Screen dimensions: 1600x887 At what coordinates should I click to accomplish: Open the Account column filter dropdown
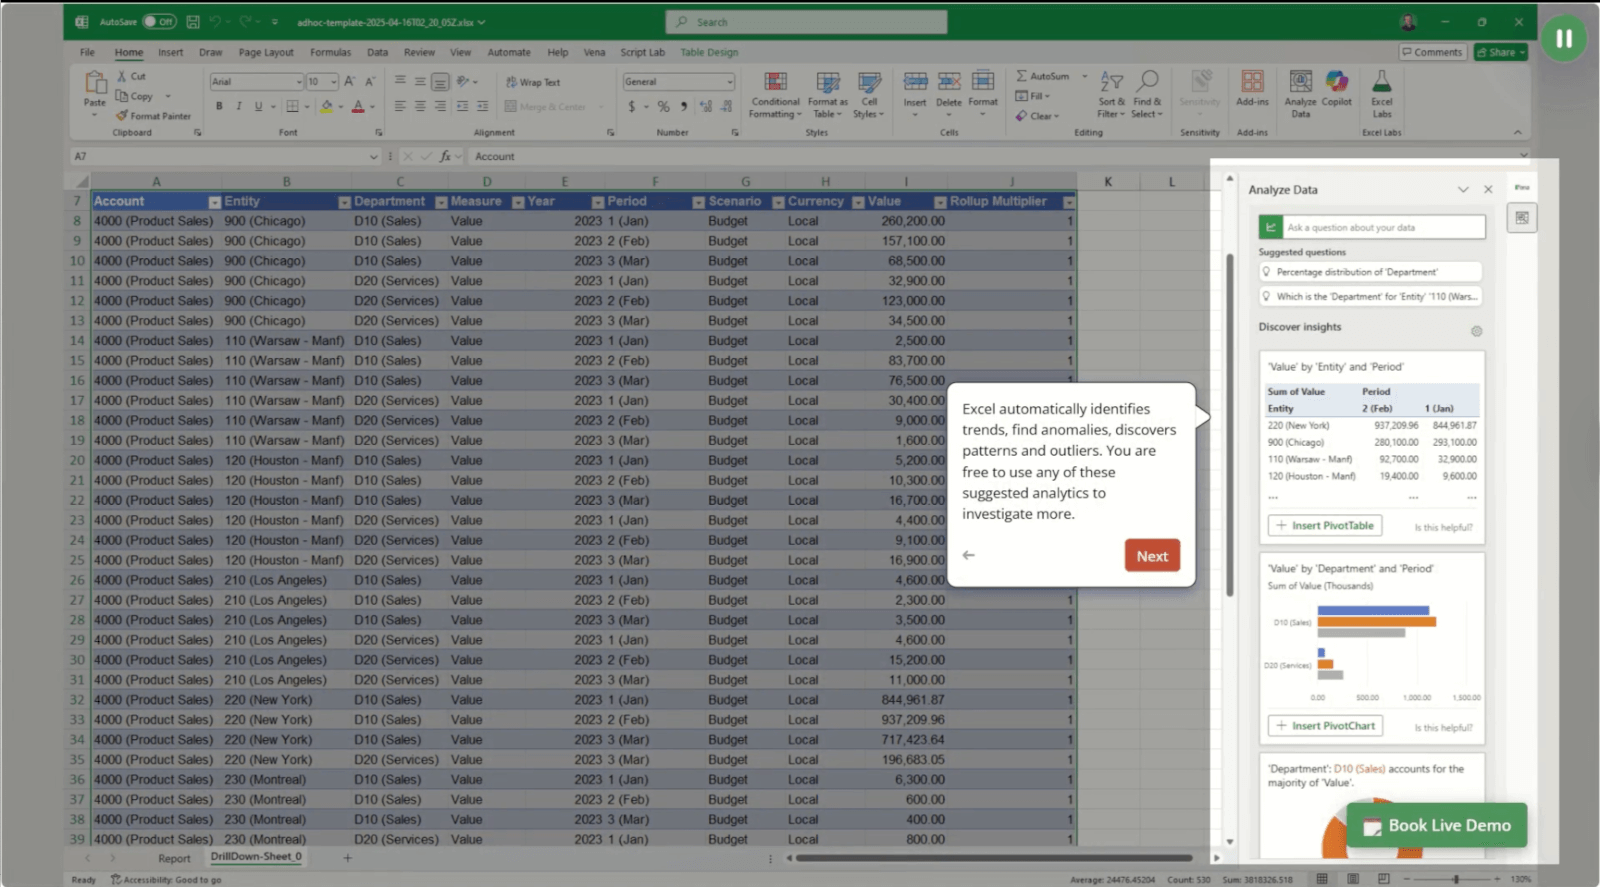click(214, 202)
